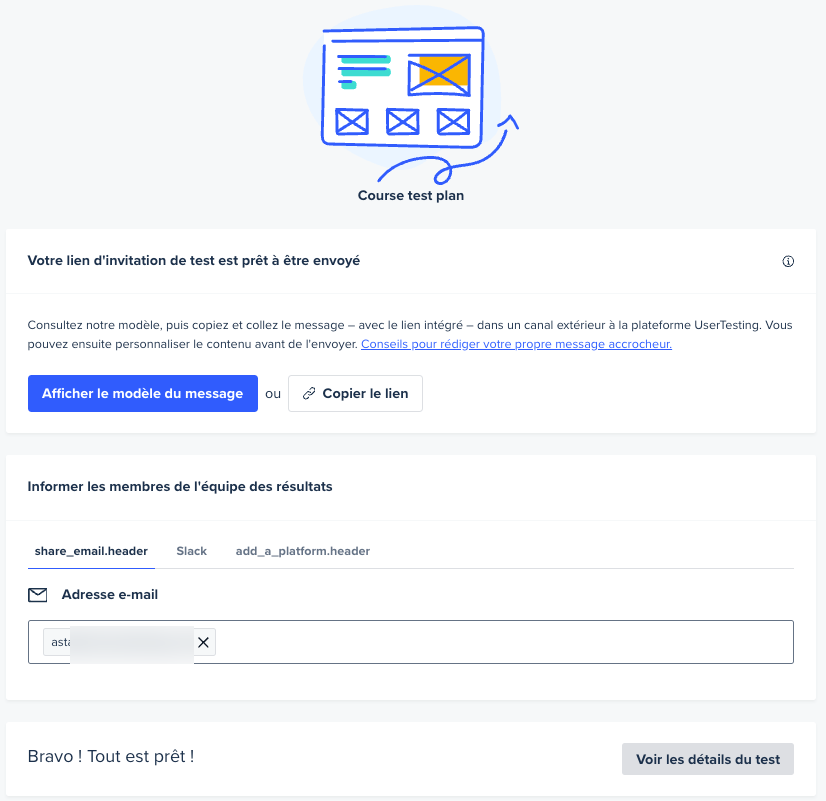This screenshot has height=801, width=826.
Task: Click the Bravo ! Tout est prêt ! text
Action: click(x=111, y=756)
